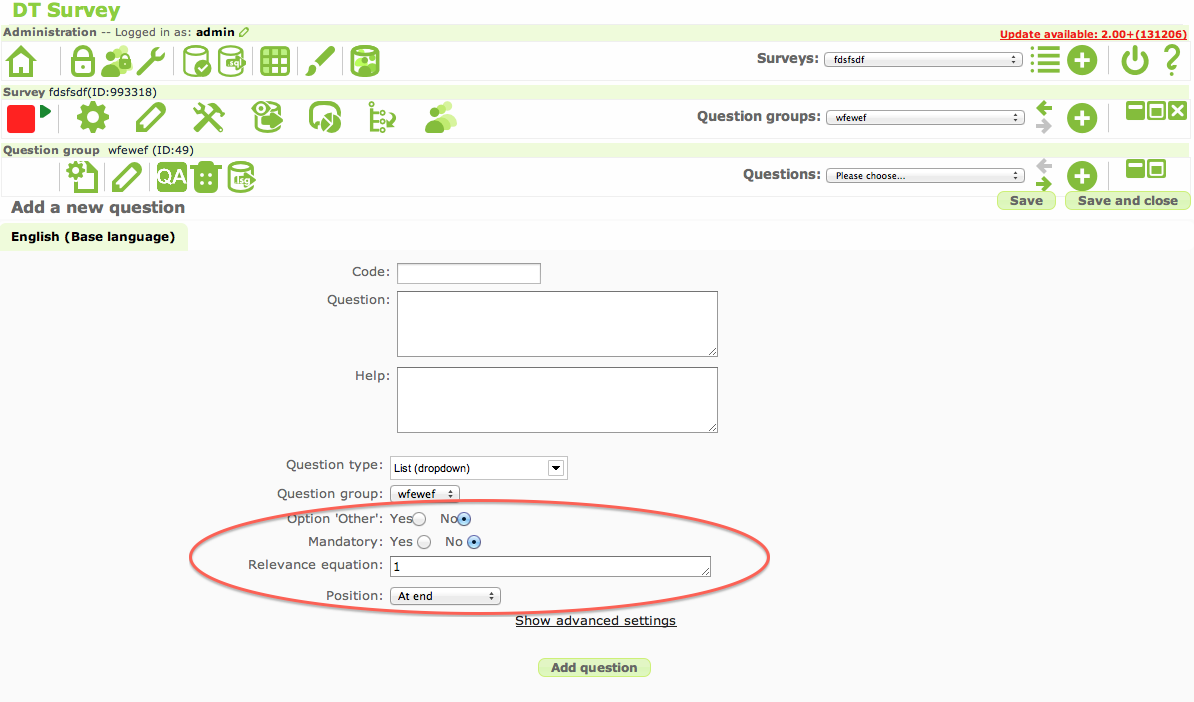The height and width of the screenshot is (702, 1194).
Task: Open the Surveys dropdown
Action: [x=923, y=59]
